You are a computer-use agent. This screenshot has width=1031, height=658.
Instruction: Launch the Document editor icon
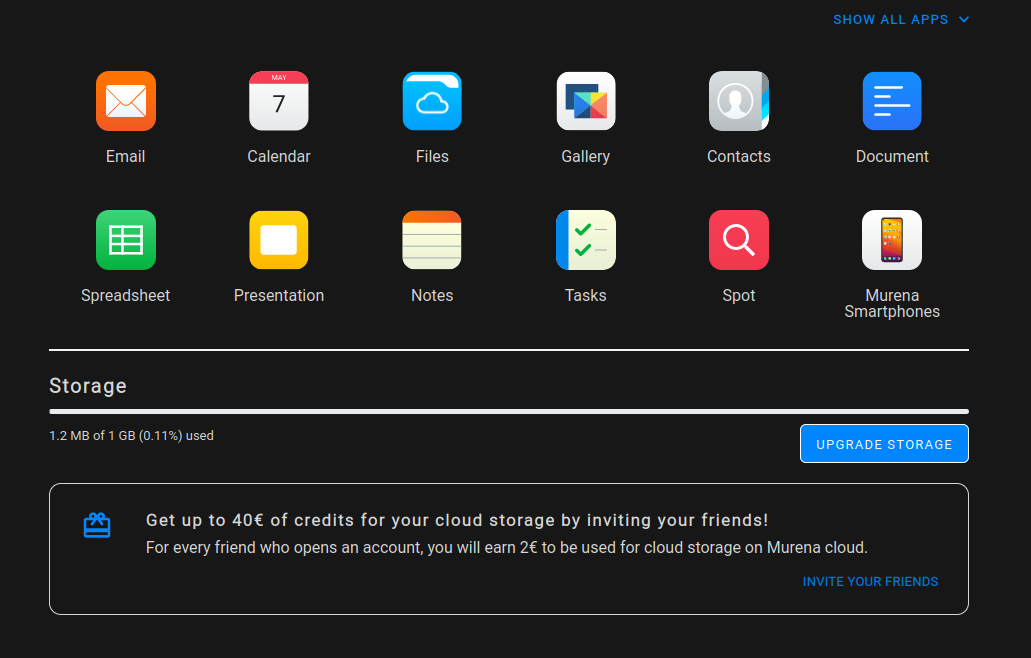[x=892, y=101]
